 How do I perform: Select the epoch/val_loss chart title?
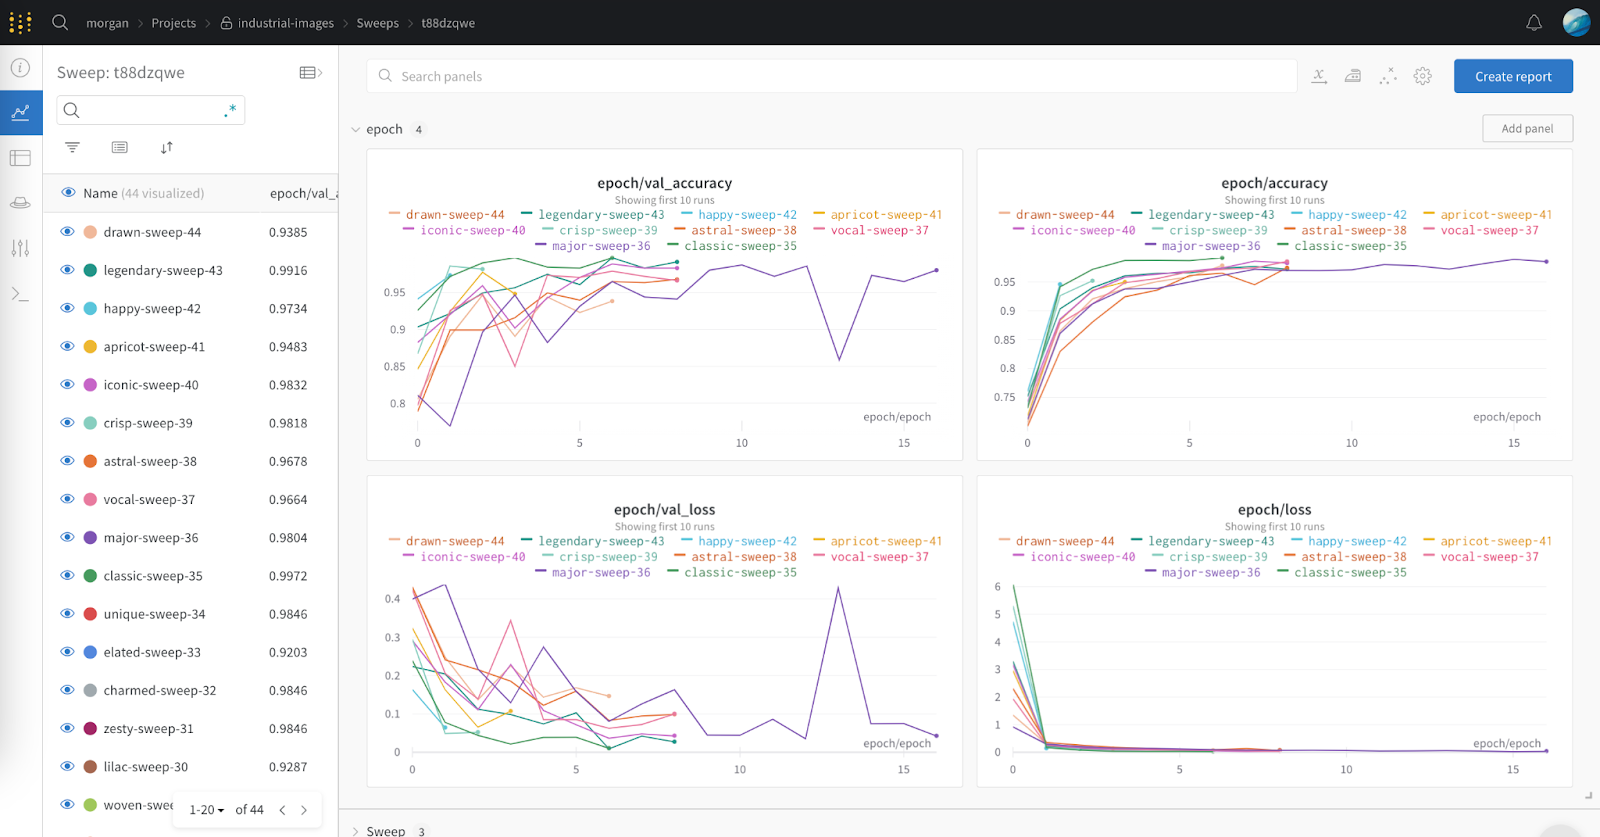[664, 509]
